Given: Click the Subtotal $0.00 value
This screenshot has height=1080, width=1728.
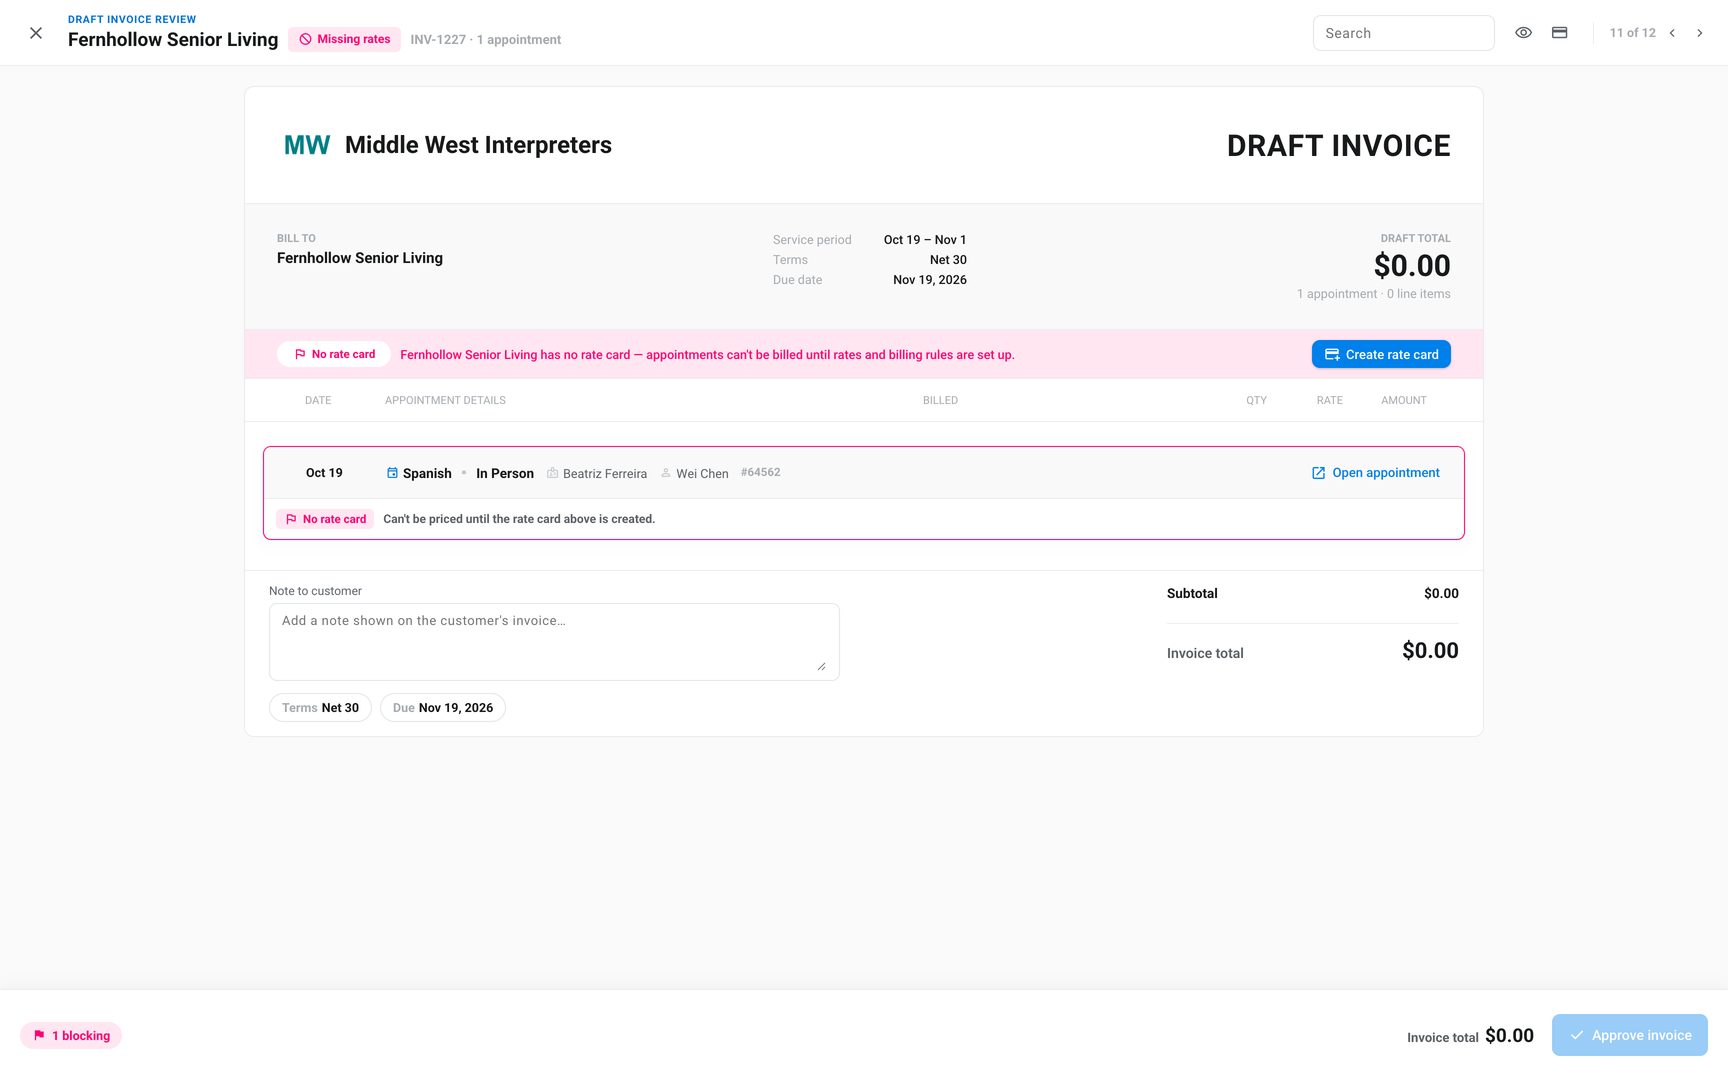Looking at the screenshot, I should (x=1441, y=593).
